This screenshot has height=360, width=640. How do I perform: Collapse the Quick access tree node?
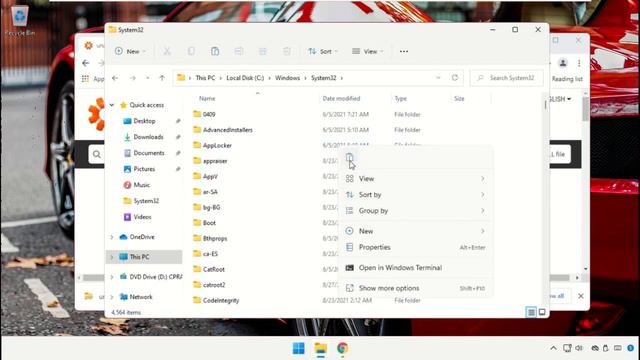(112, 105)
